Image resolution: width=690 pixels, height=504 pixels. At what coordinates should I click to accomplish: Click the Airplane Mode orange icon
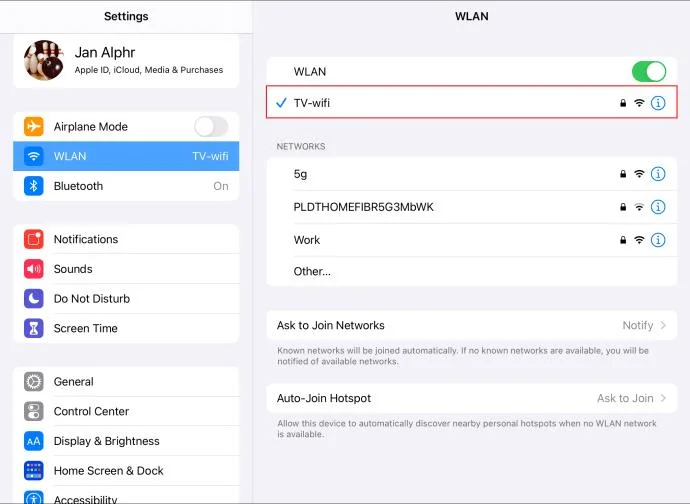pyautogui.click(x=34, y=126)
